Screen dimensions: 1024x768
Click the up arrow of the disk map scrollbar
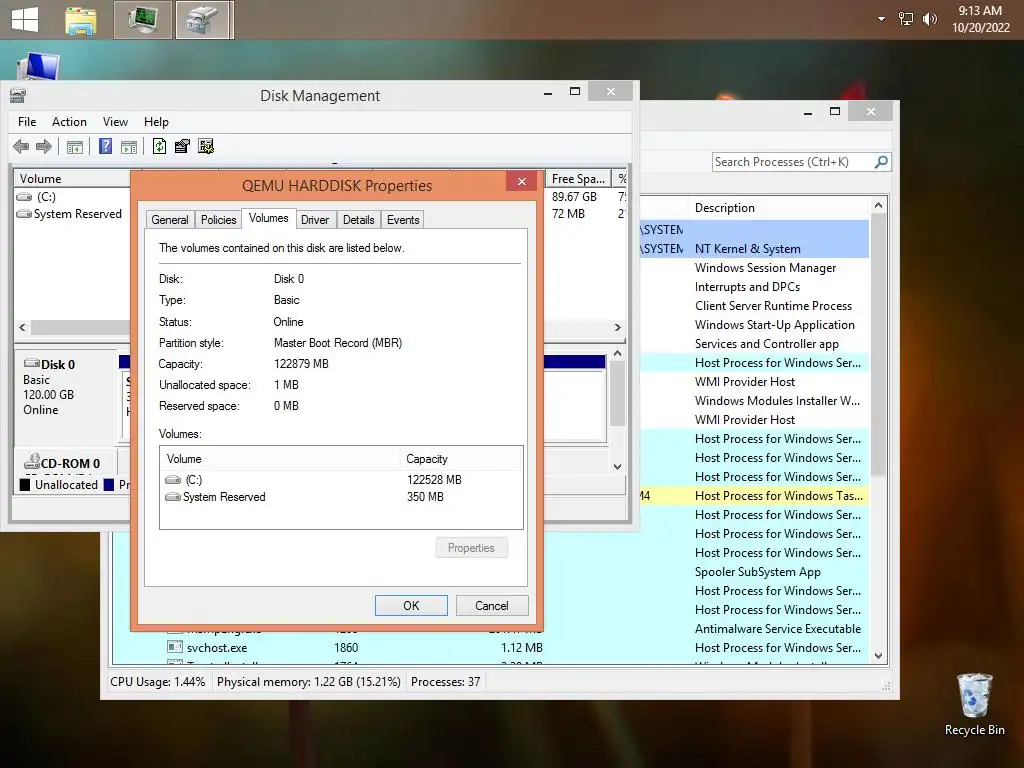pos(617,353)
